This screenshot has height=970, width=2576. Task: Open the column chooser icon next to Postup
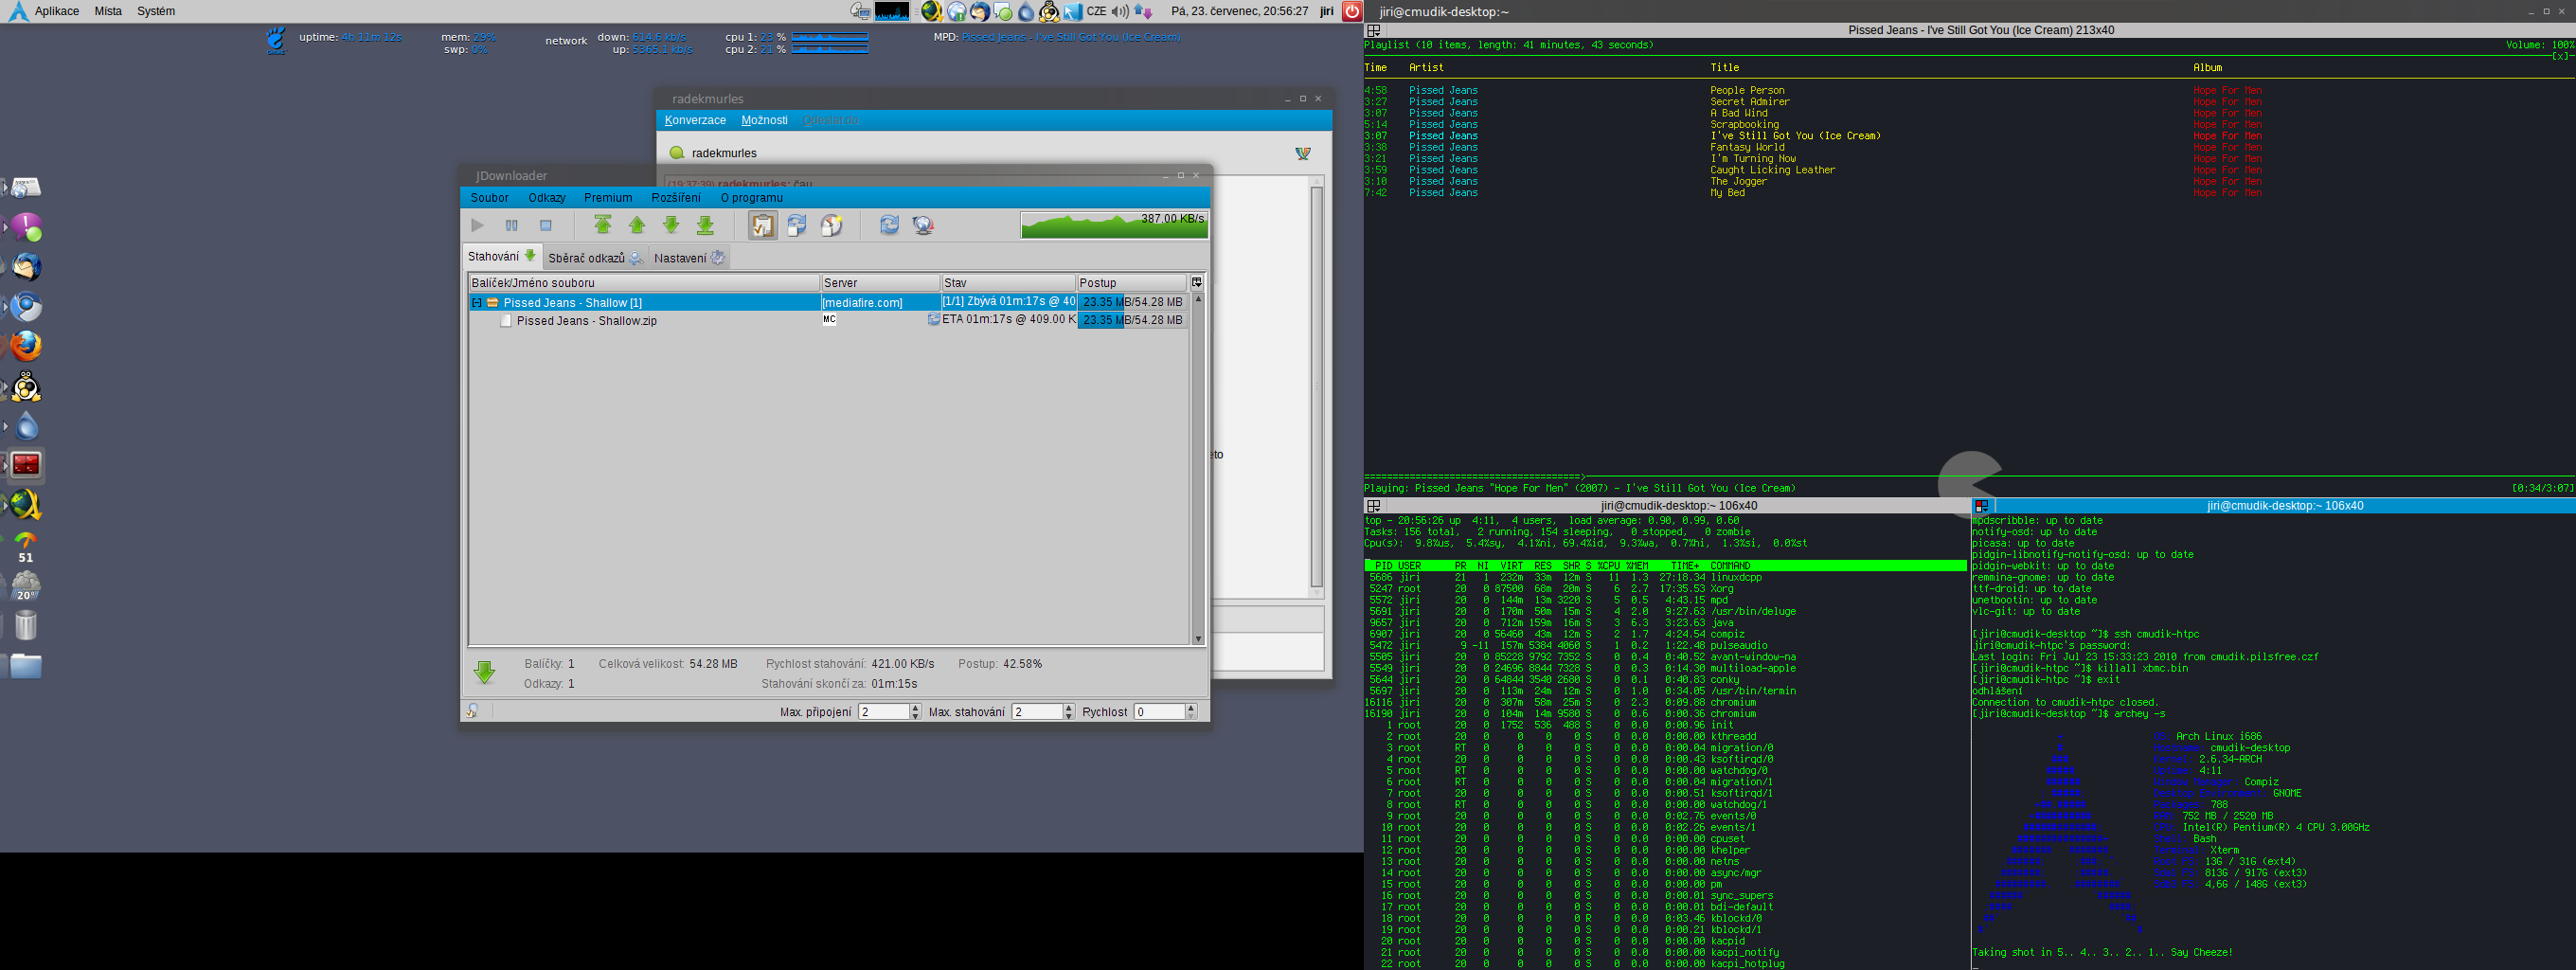(x=1196, y=283)
